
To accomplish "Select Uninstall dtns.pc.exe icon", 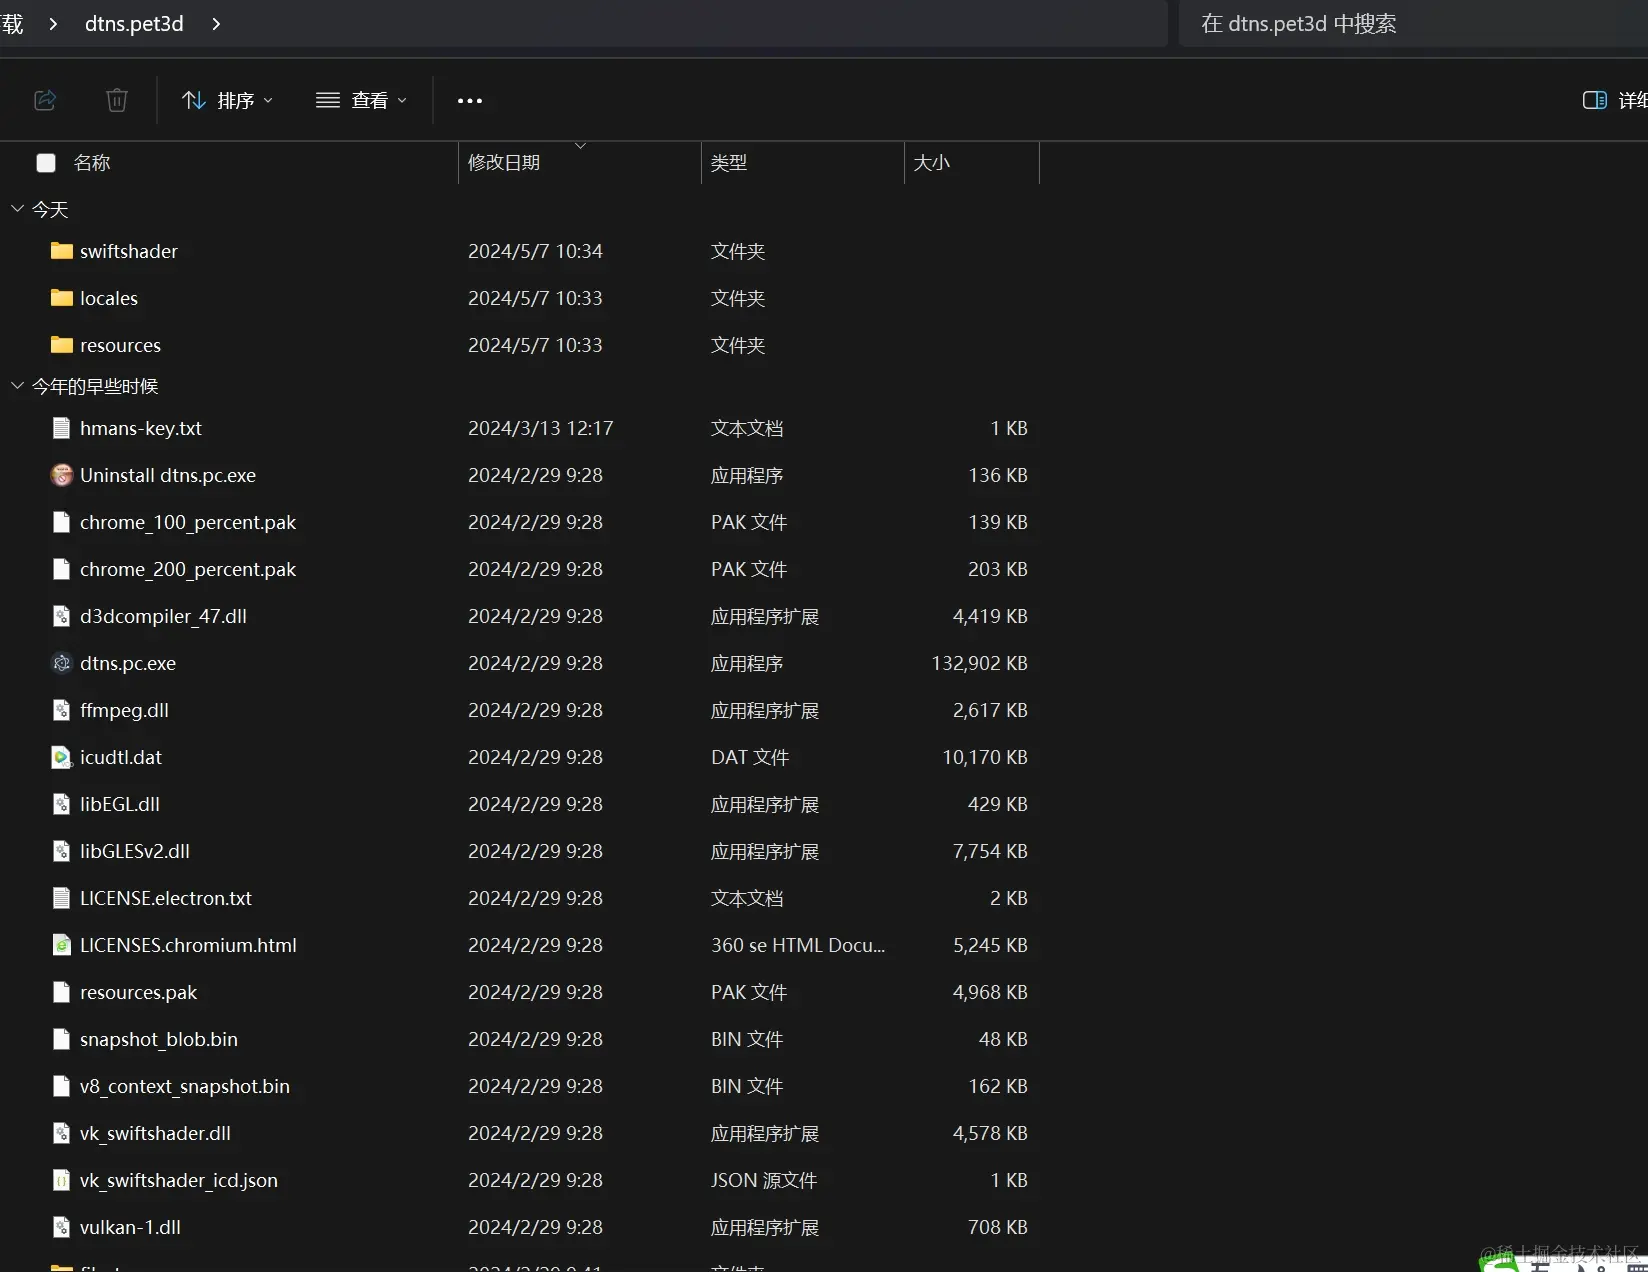I will pos(62,475).
